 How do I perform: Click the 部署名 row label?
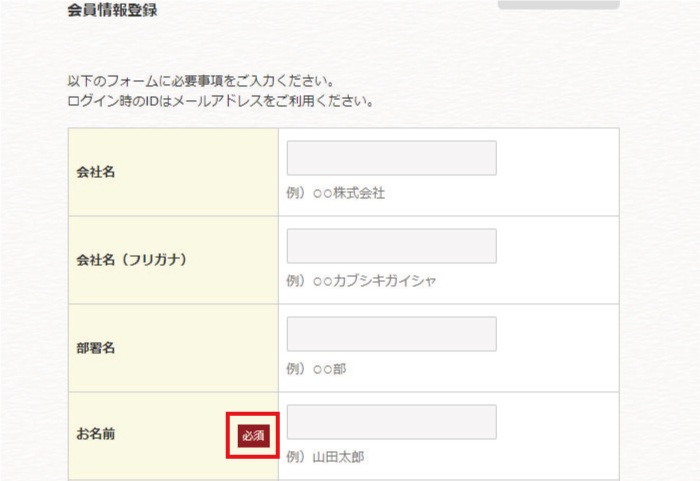coord(96,348)
